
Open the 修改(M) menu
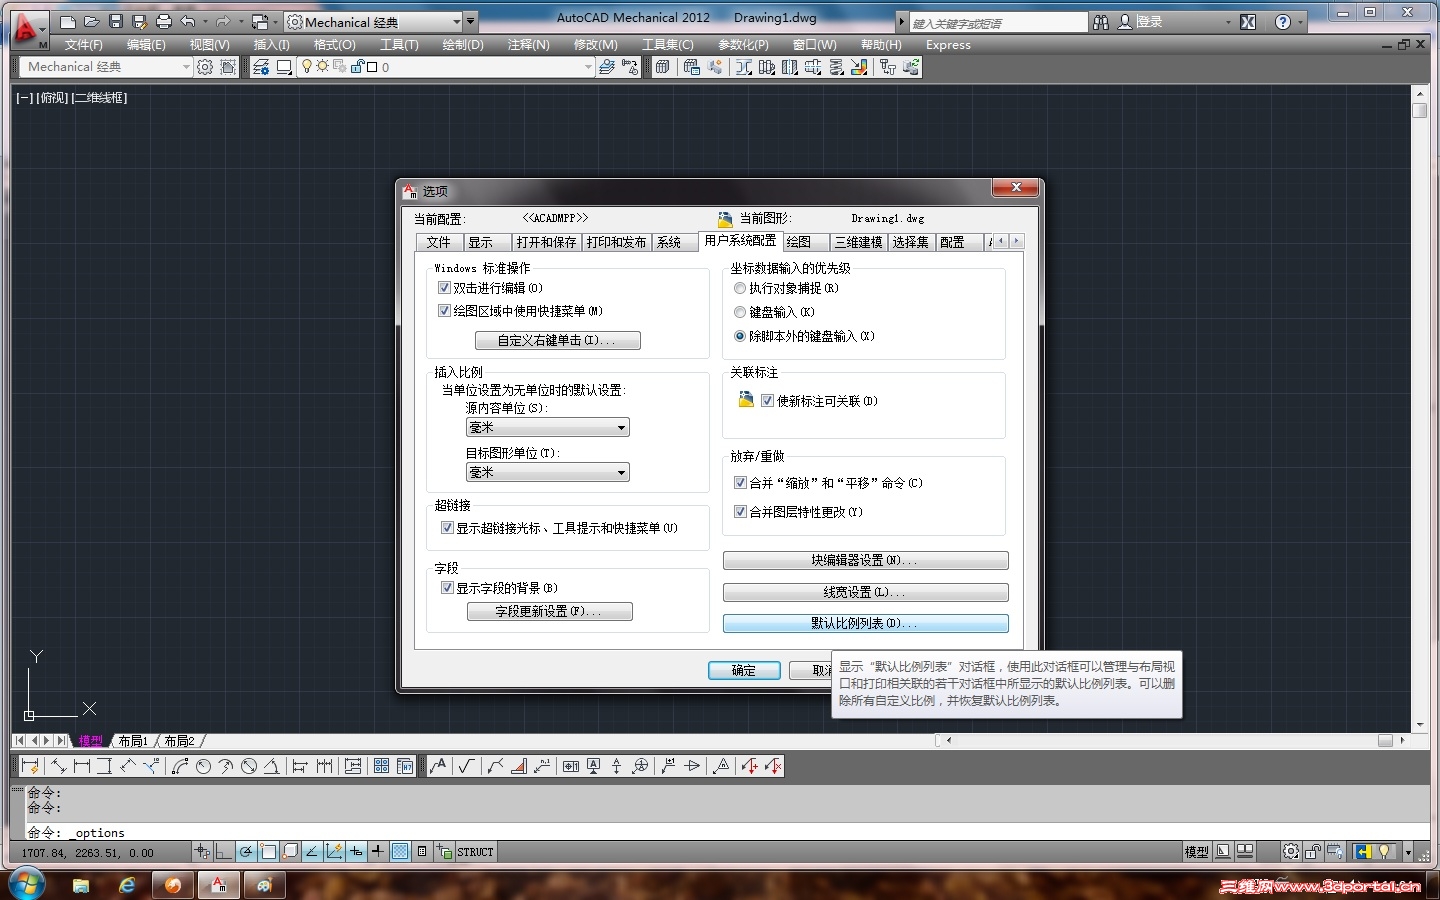(x=596, y=45)
